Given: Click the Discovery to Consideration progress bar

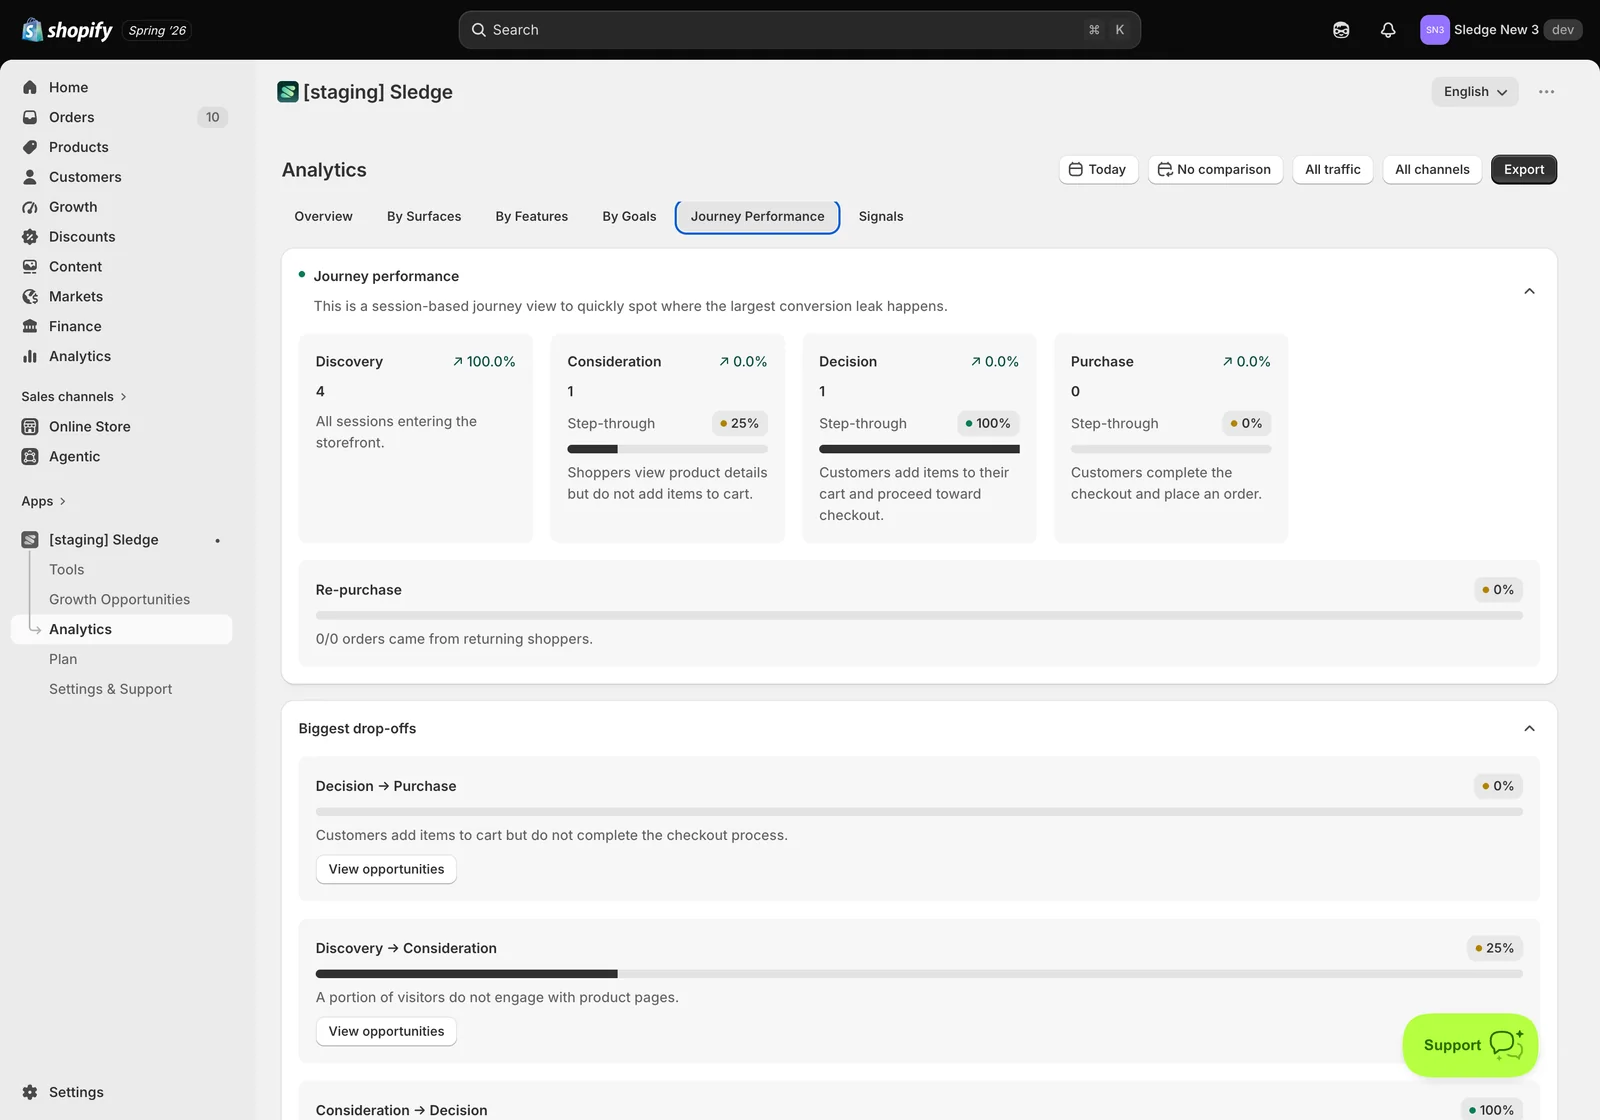Looking at the screenshot, I should [919, 974].
